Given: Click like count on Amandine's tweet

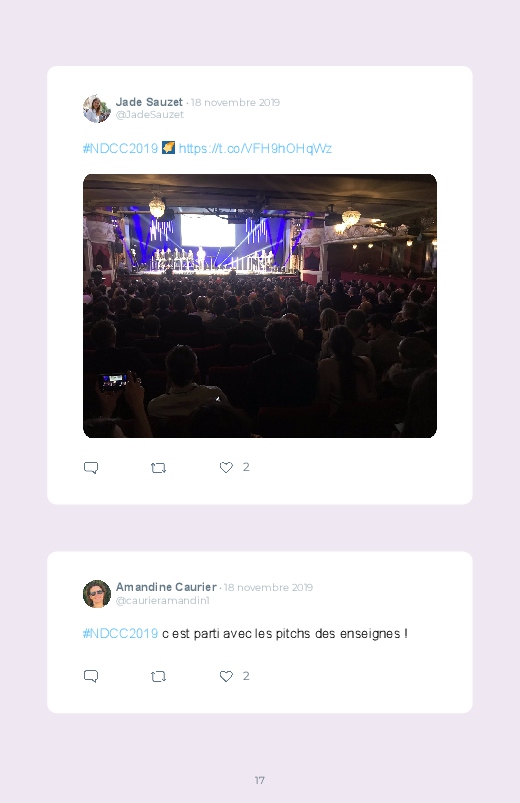Looking at the screenshot, I should click(246, 675).
